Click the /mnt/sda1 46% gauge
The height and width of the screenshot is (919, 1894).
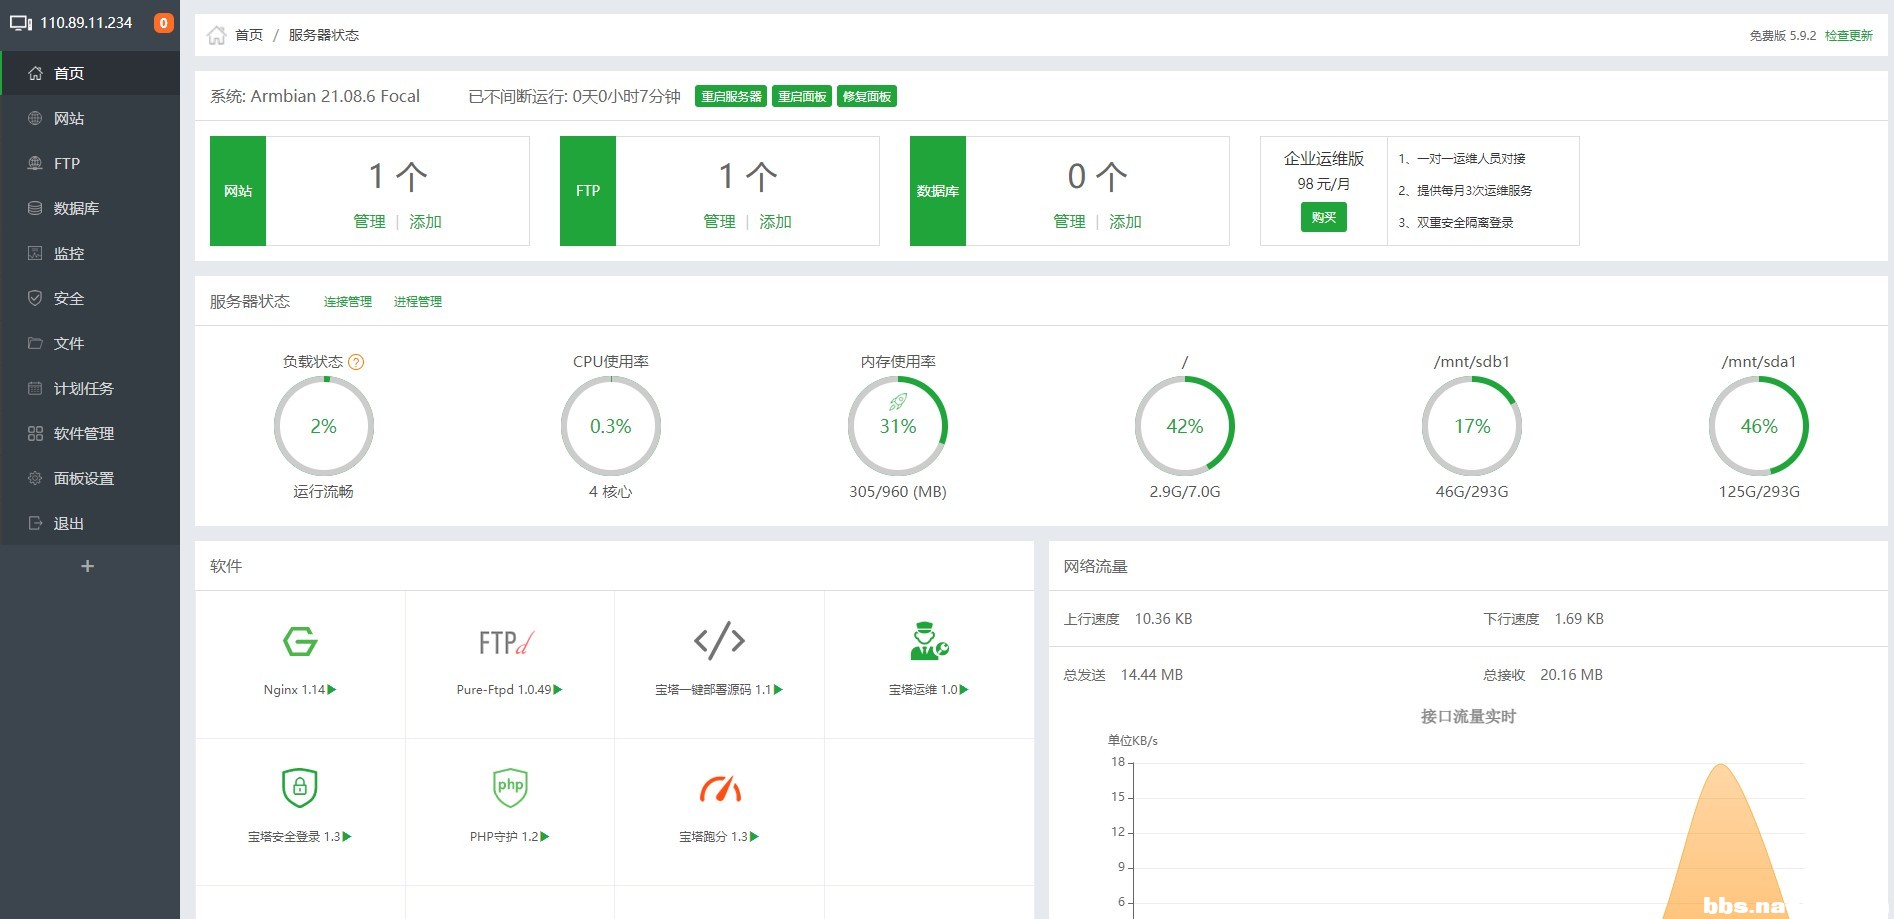pos(1759,426)
